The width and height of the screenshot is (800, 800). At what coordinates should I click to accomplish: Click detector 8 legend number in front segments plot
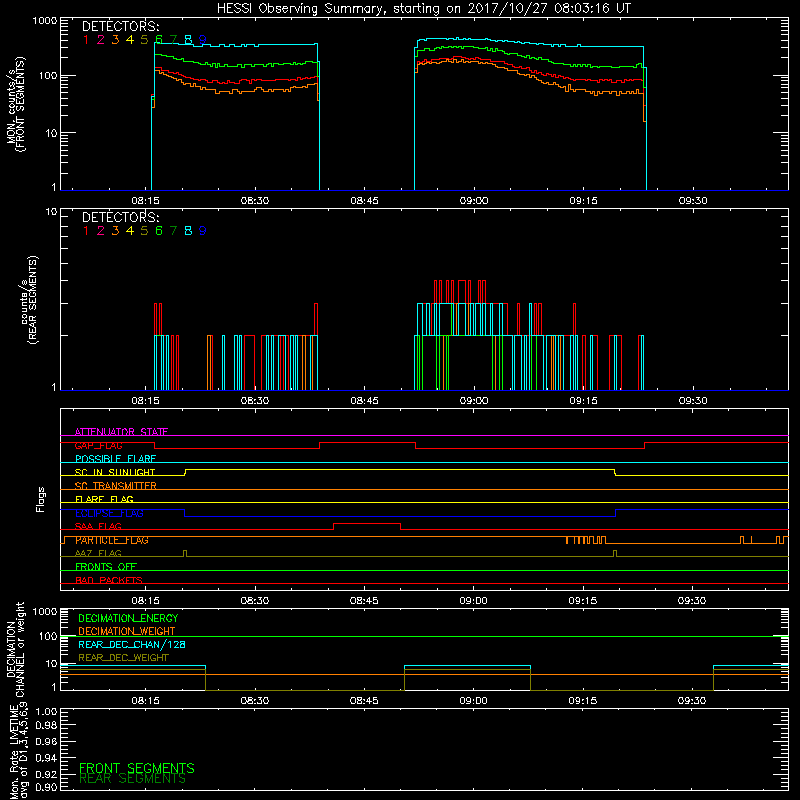coord(188,40)
